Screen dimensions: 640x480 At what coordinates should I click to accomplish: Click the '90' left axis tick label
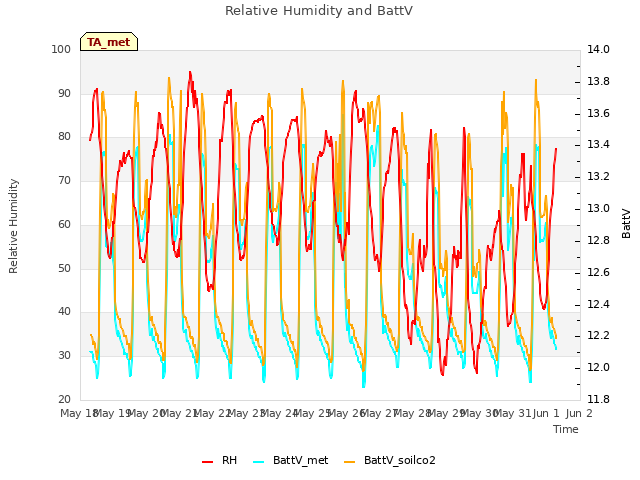pyautogui.click(x=64, y=93)
